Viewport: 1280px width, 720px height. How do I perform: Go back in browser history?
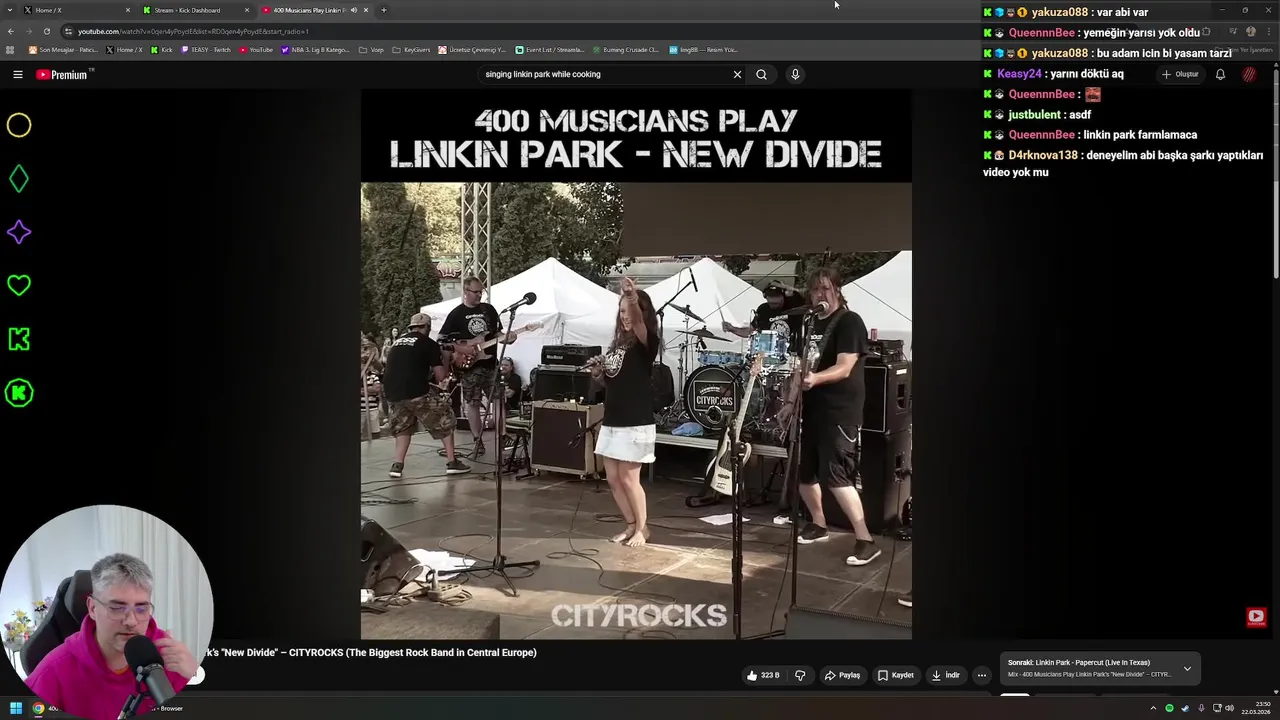[x=11, y=31]
